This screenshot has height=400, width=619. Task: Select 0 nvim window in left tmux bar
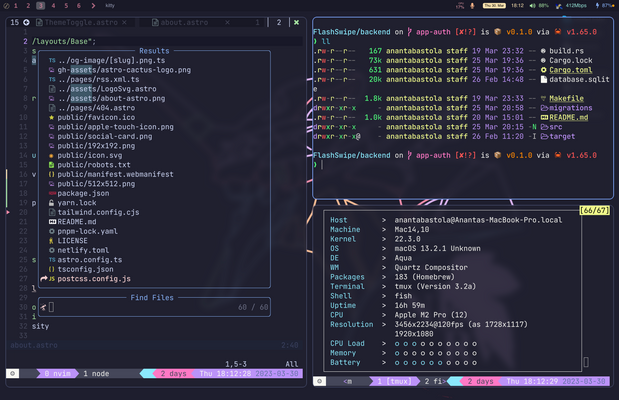coord(58,373)
